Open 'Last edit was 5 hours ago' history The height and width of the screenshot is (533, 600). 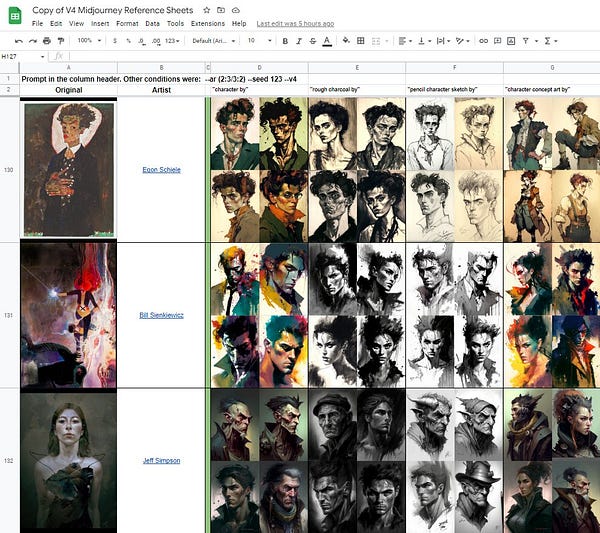[x=295, y=24]
